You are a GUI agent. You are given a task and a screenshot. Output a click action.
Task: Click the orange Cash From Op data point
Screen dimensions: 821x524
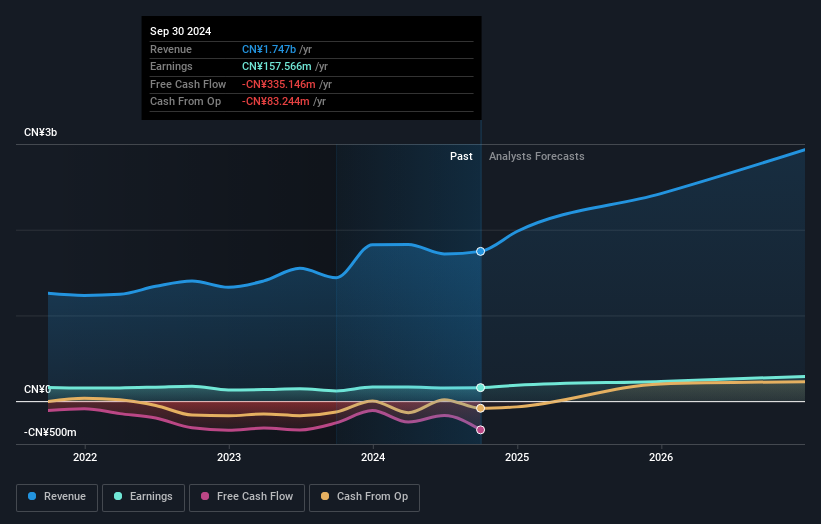click(480, 408)
